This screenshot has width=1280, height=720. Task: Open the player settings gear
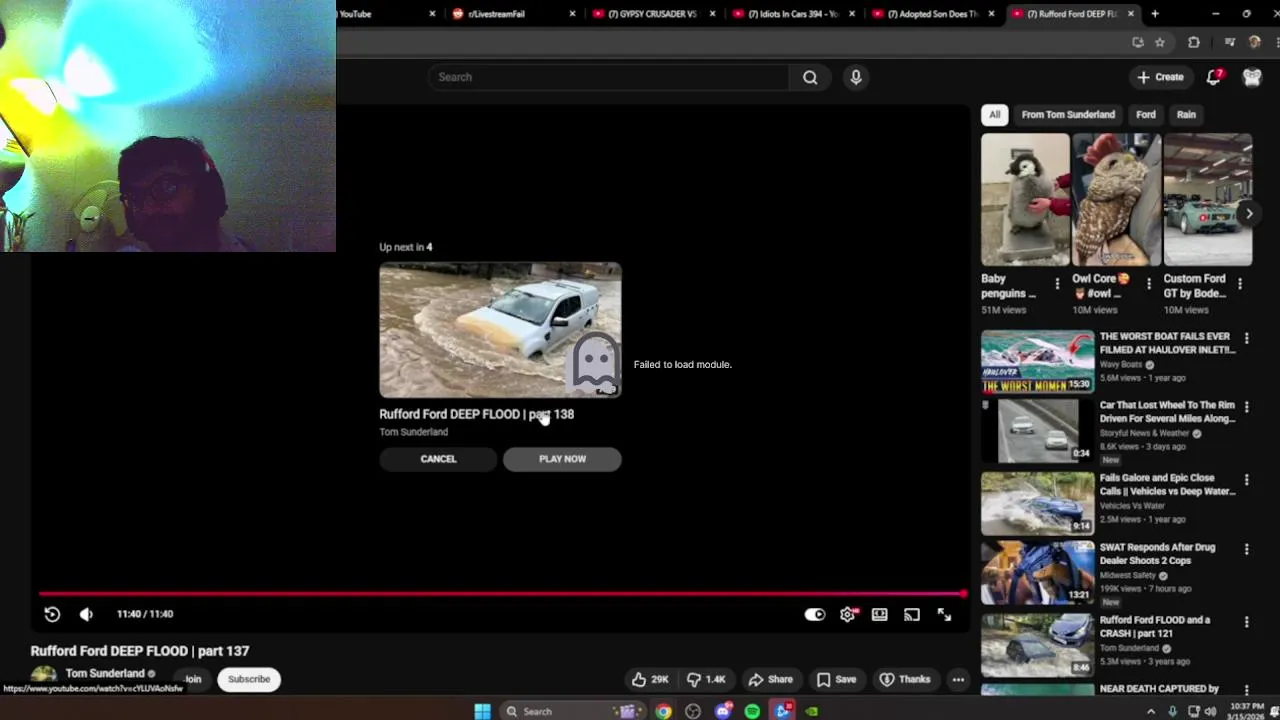pyautogui.click(x=848, y=615)
